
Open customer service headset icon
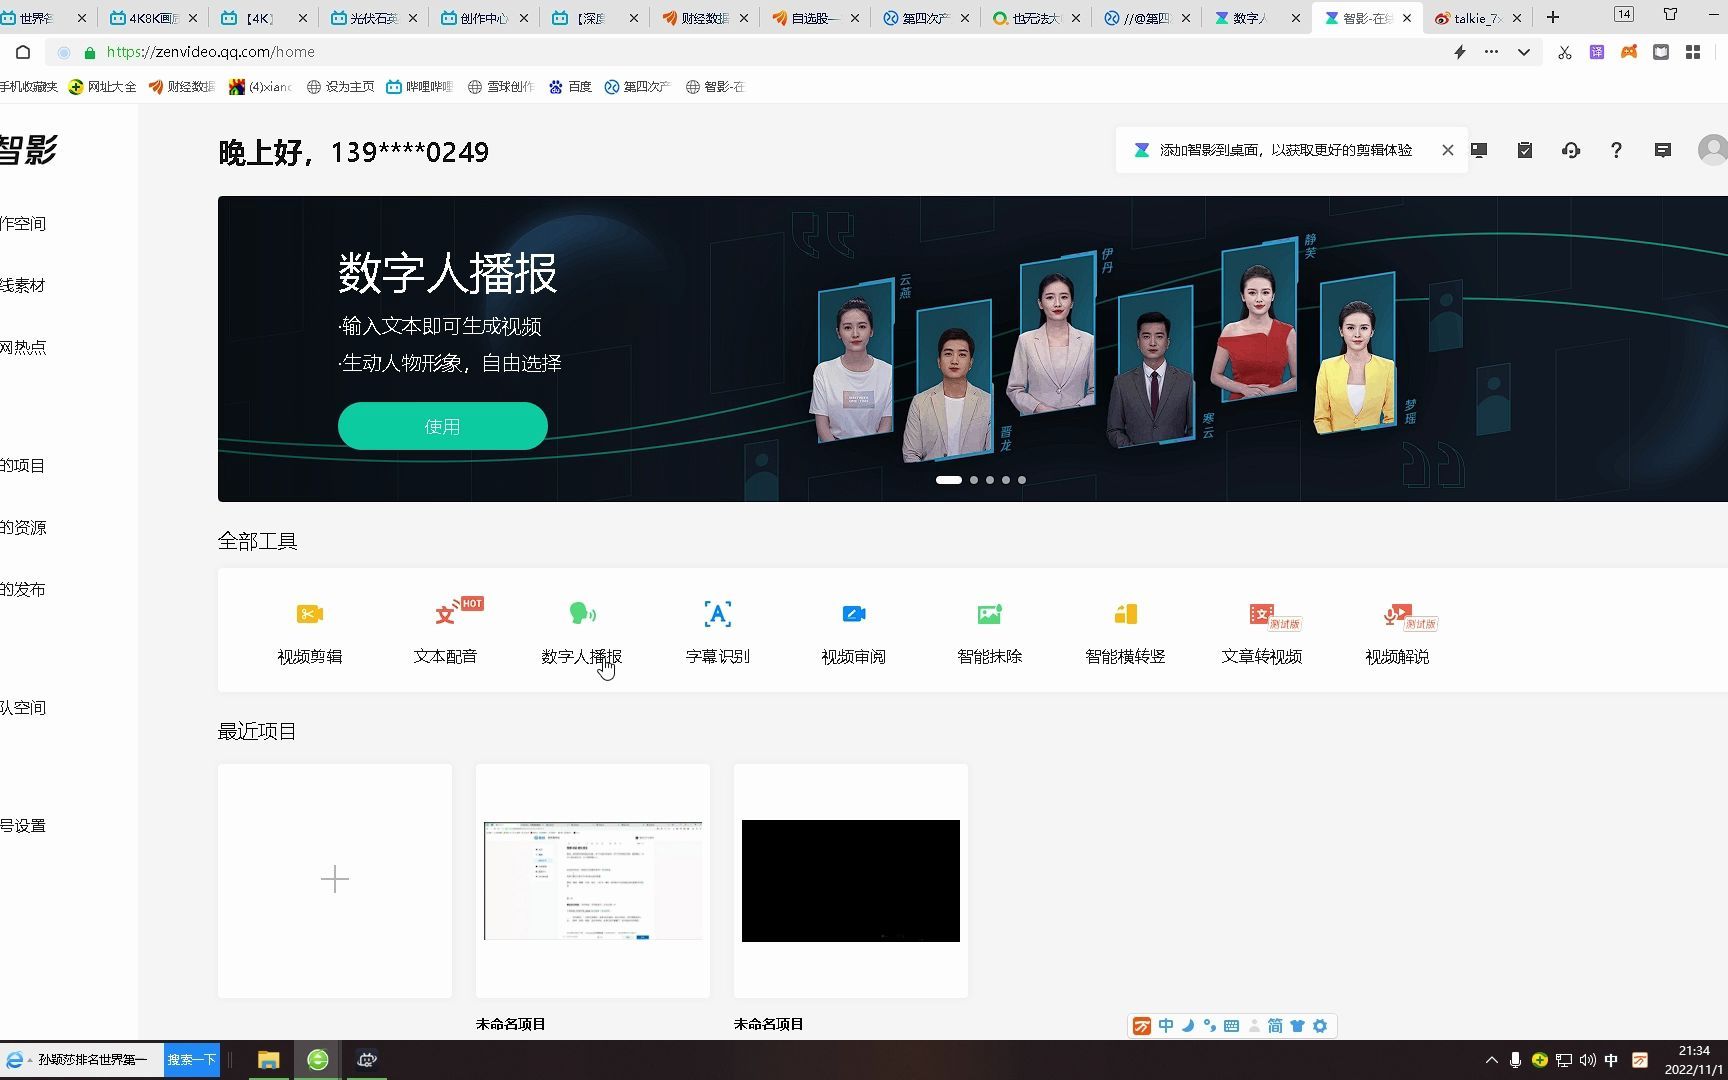tap(1571, 150)
